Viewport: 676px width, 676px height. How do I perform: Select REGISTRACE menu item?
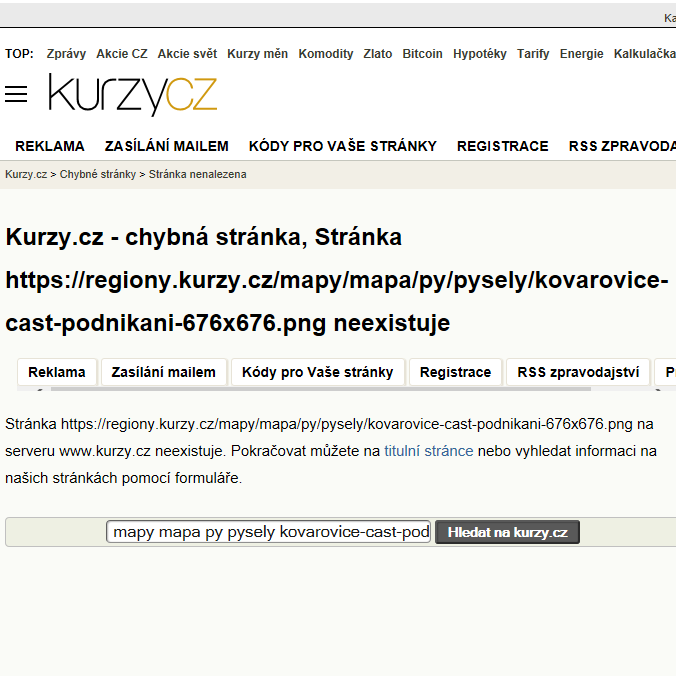(503, 146)
